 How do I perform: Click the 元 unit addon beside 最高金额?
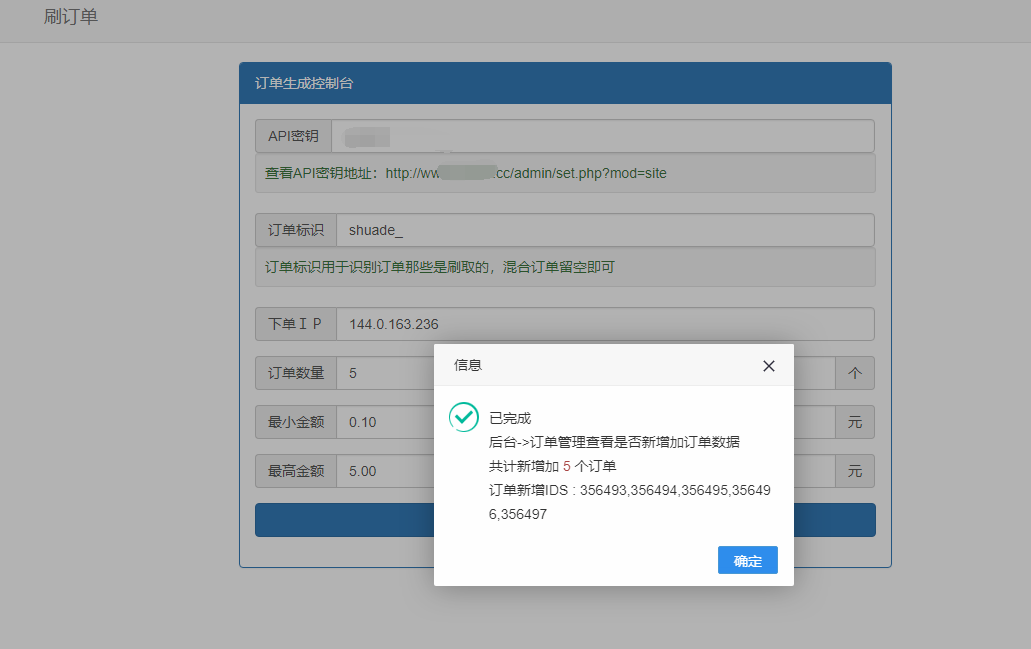point(854,471)
